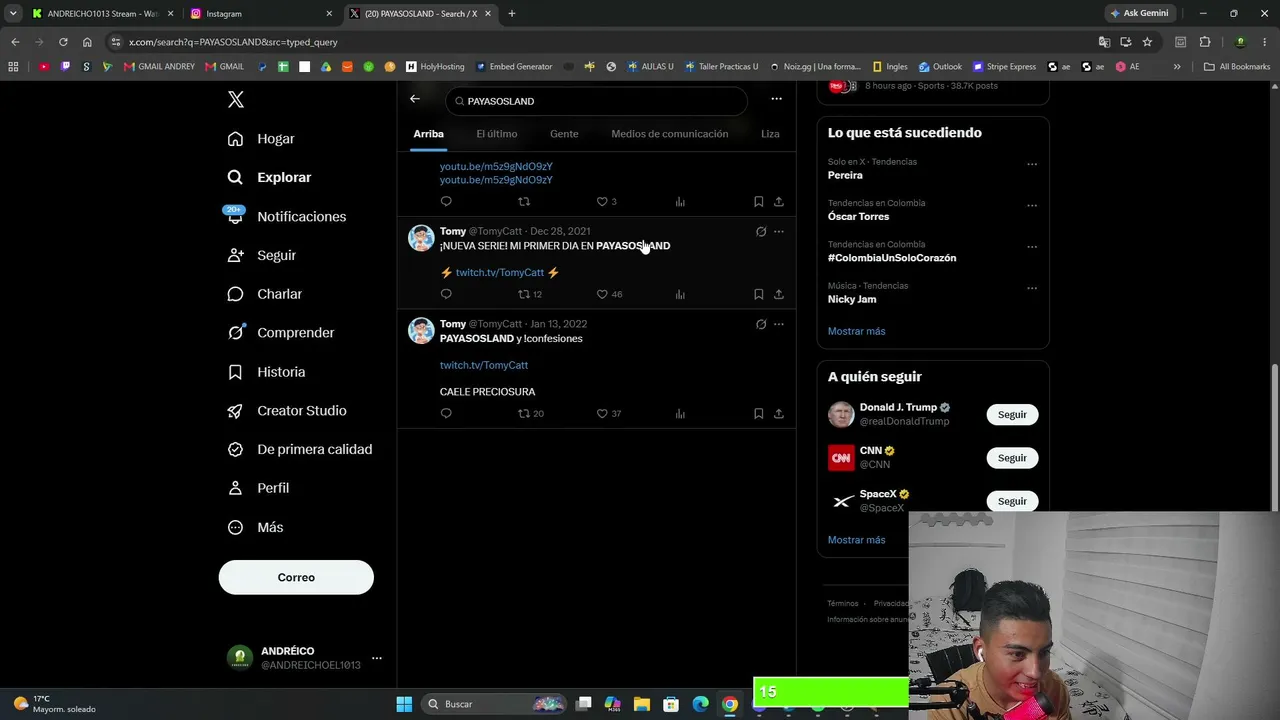Switch to the Gente tab
Screen dimensions: 1280x720
click(x=564, y=134)
